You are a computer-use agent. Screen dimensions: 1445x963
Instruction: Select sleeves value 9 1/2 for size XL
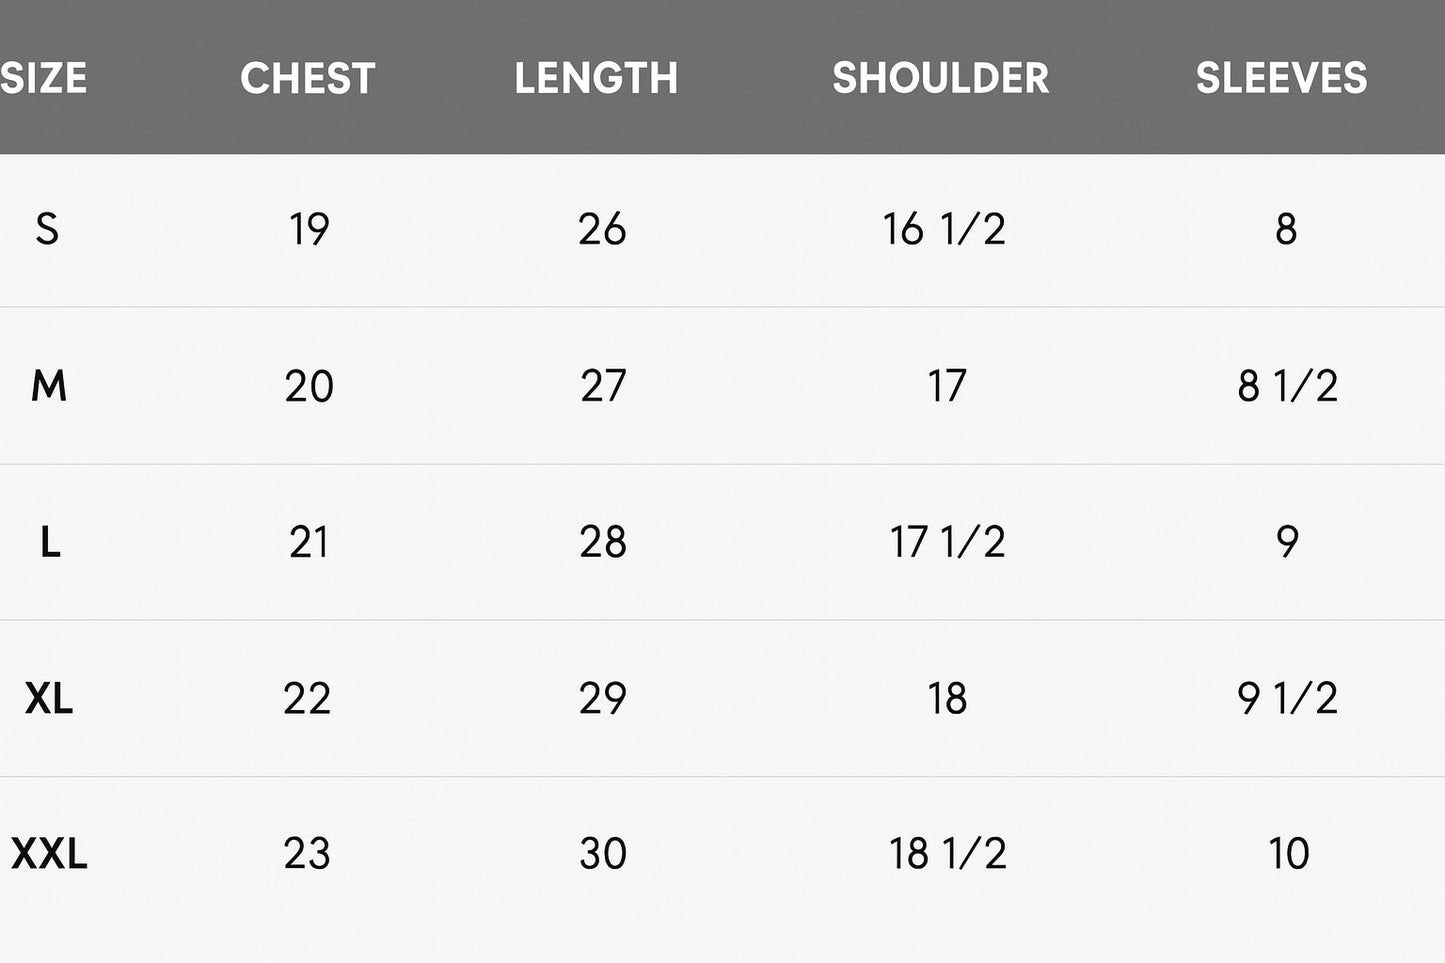coord(1287,698)
